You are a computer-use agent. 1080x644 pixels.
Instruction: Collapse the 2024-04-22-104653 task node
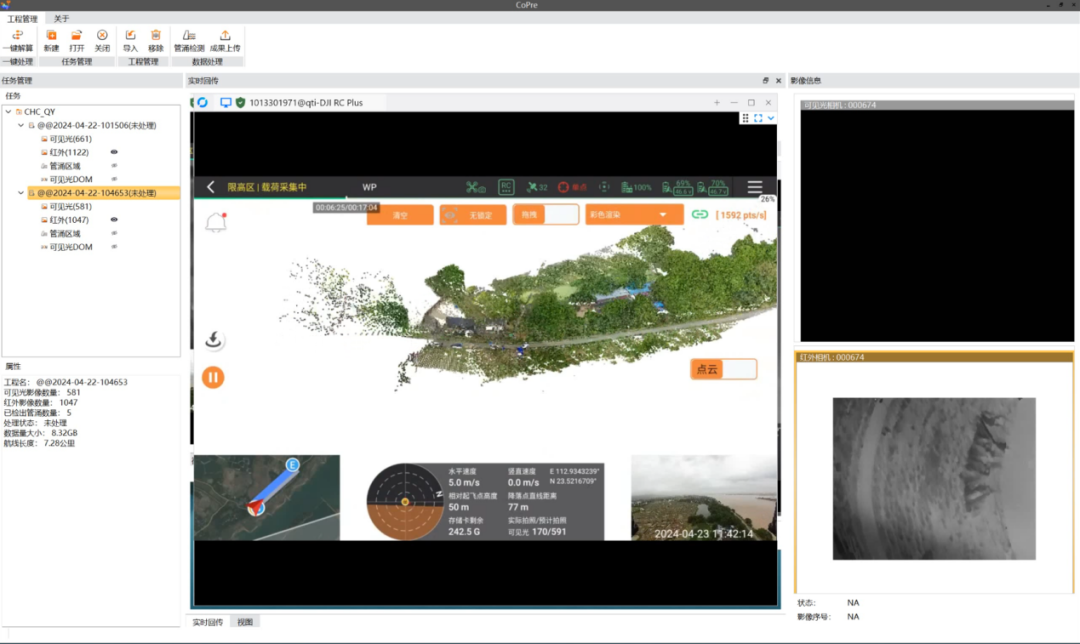coord(21,193)
